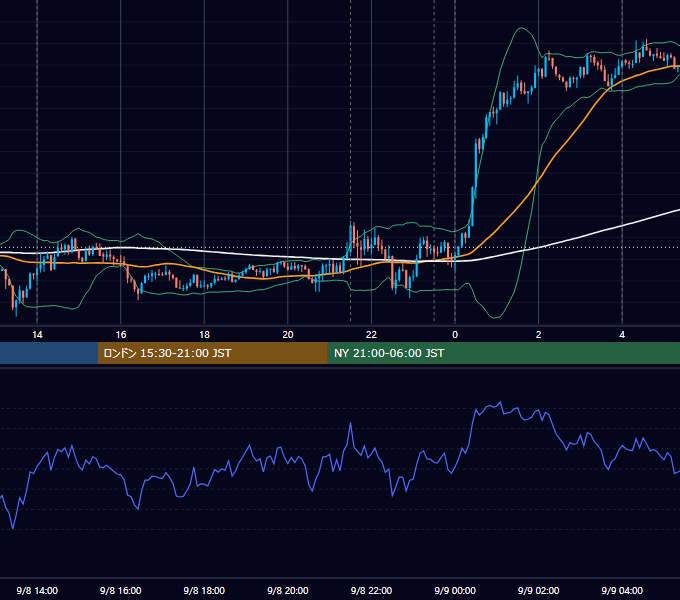Click the 9/8 18:00 date label

204,590
